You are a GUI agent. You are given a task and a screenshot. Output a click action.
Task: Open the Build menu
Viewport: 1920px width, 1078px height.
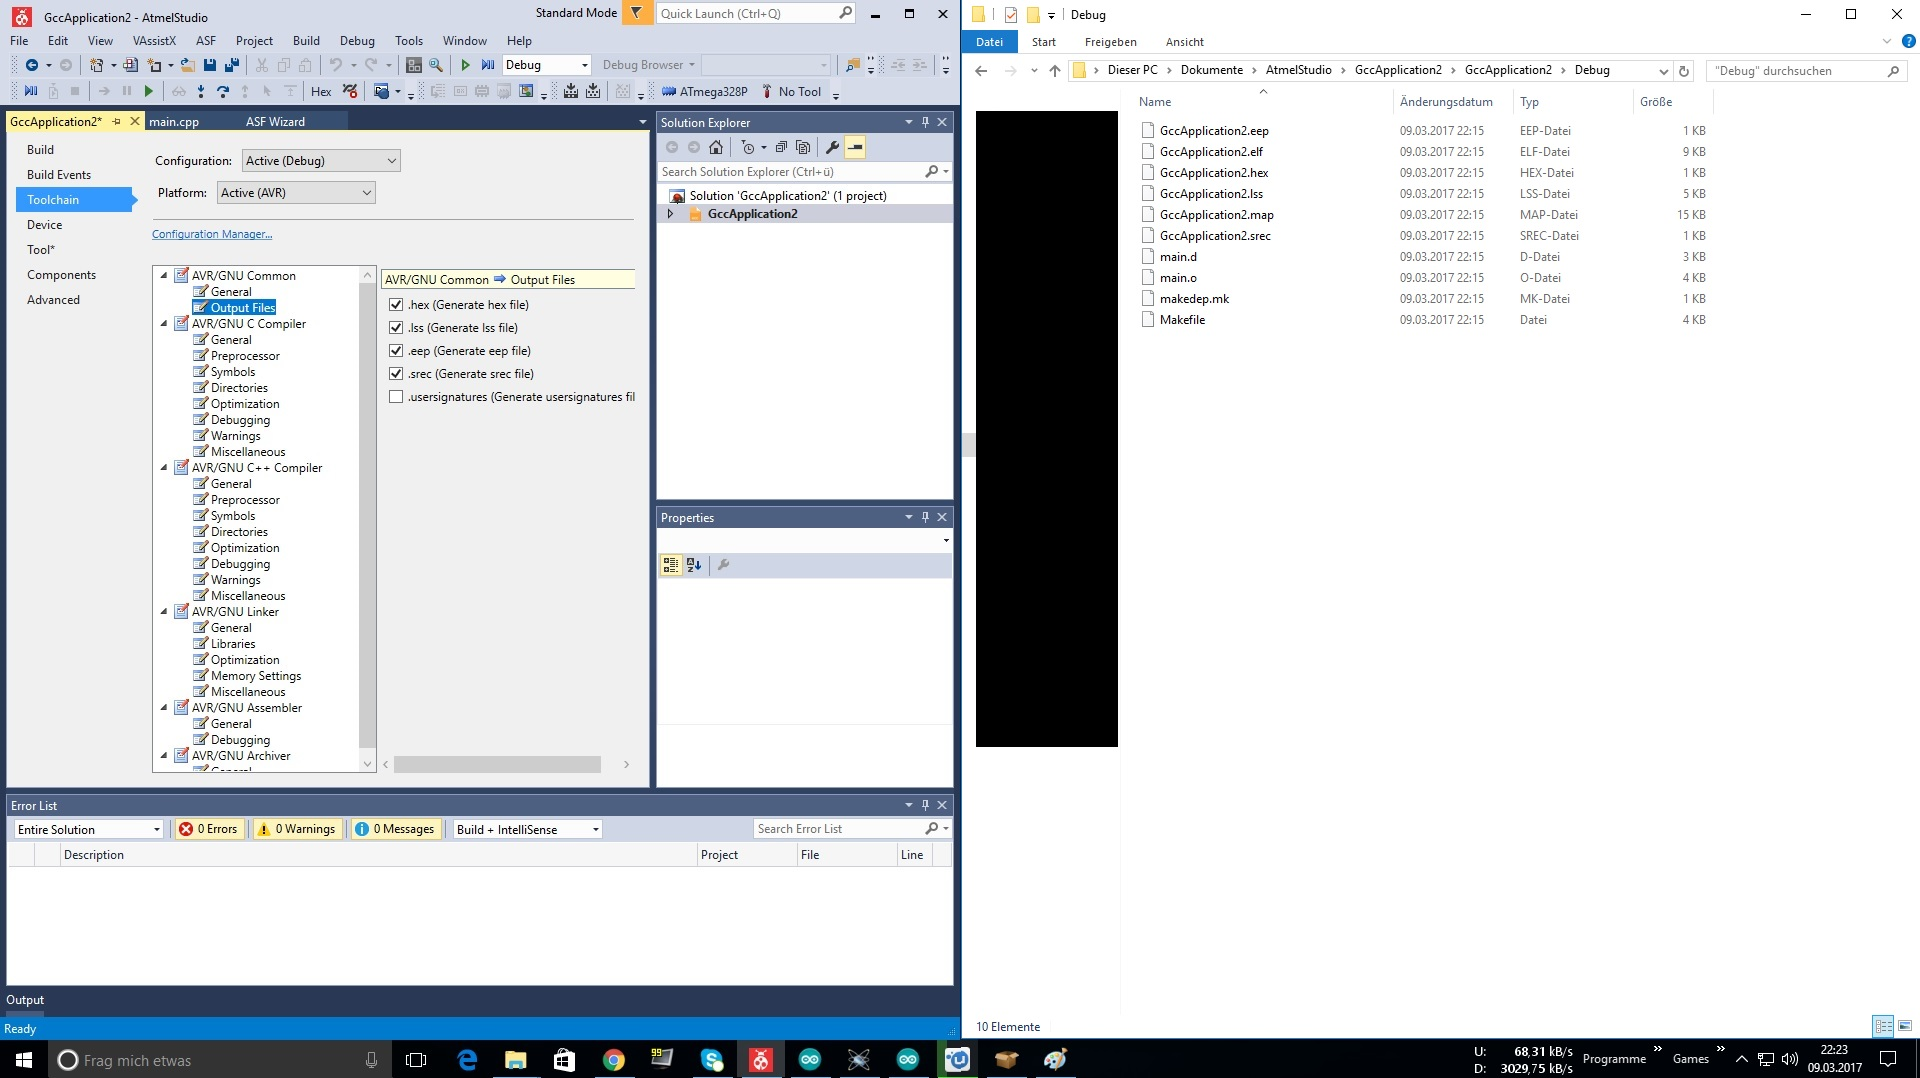point(306,41)
